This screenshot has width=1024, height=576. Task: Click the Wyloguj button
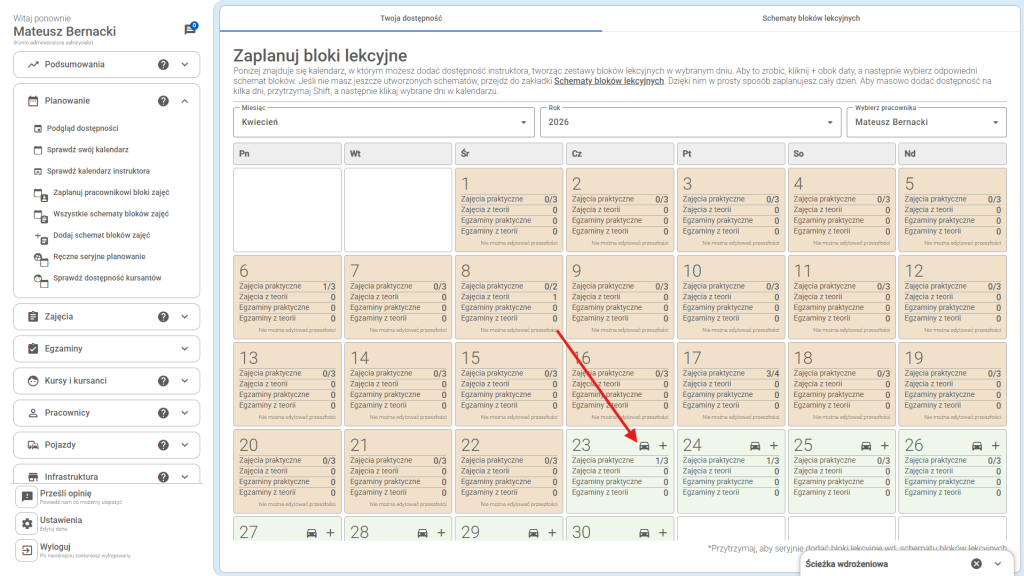tap(54, 548)
